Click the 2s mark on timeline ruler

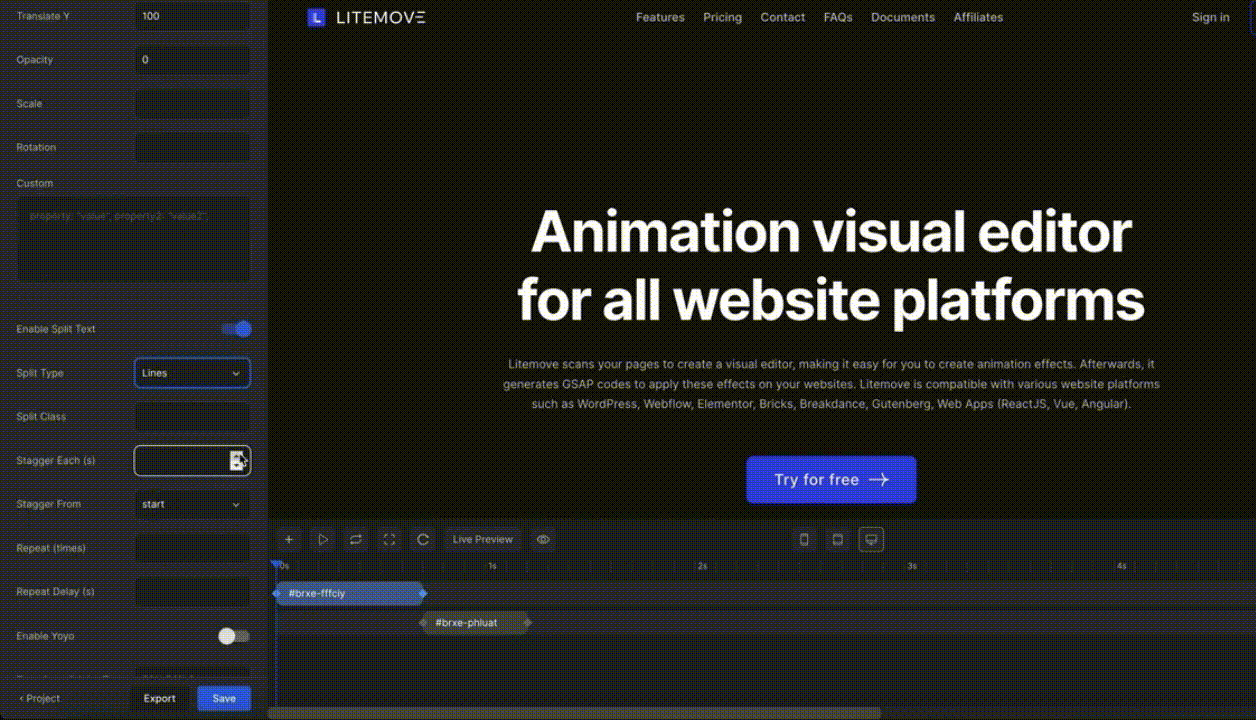point(702,566)
